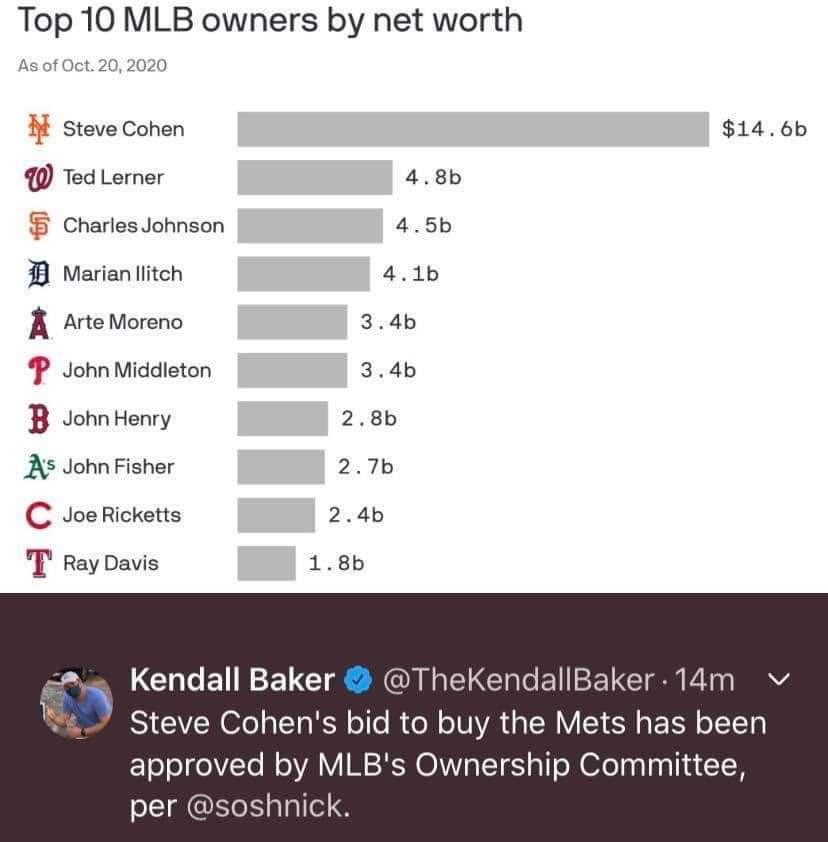Click the Cubs logo beside Joe Ricketts
The width and height of the screenshot is (828, 842).
38,515
